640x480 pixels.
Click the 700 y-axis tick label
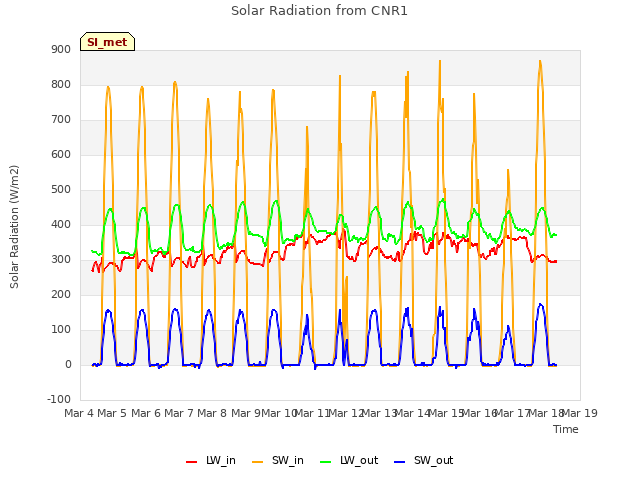[x=61, y=120]
